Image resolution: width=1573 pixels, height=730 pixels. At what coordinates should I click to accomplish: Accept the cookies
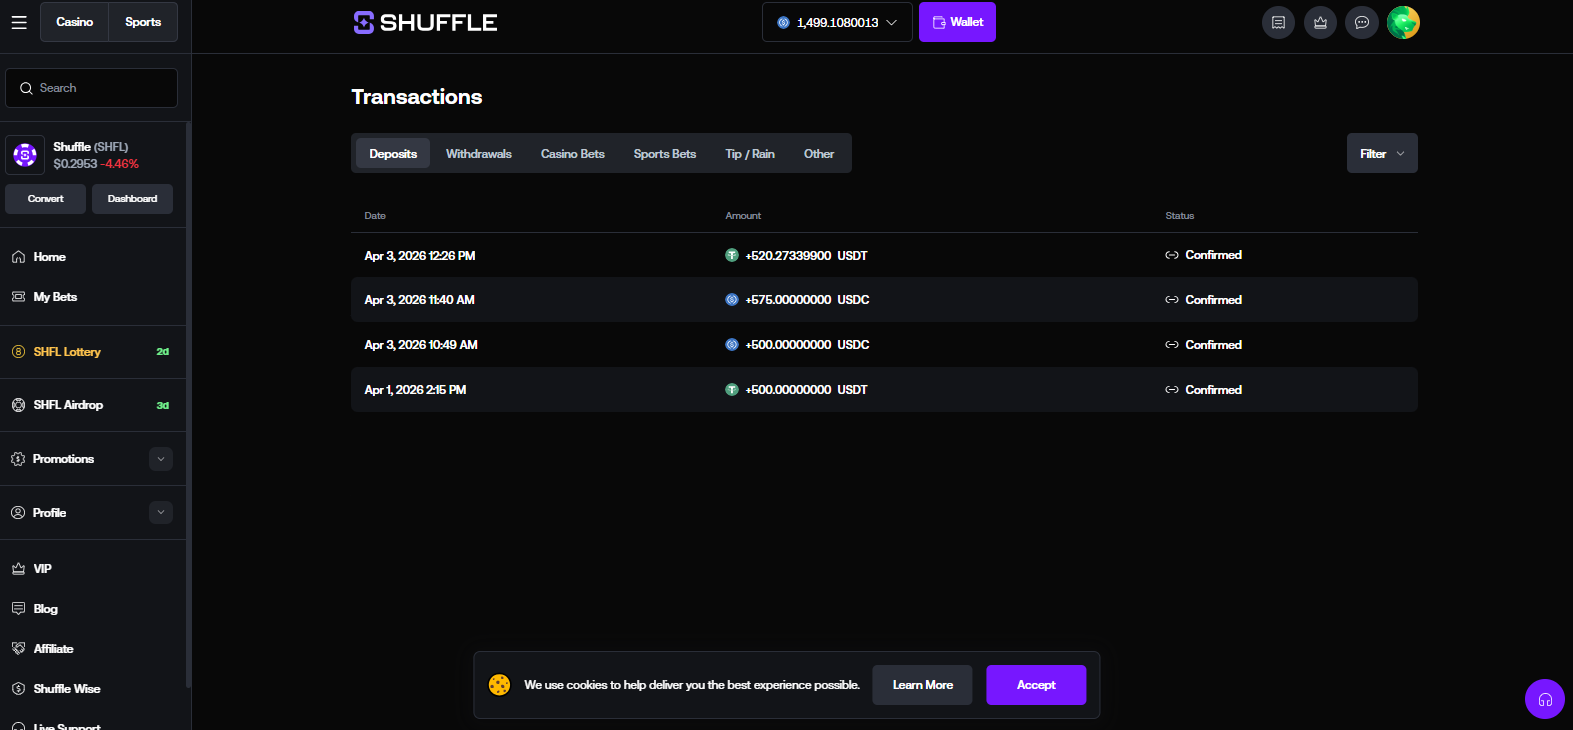(1036, 685)
